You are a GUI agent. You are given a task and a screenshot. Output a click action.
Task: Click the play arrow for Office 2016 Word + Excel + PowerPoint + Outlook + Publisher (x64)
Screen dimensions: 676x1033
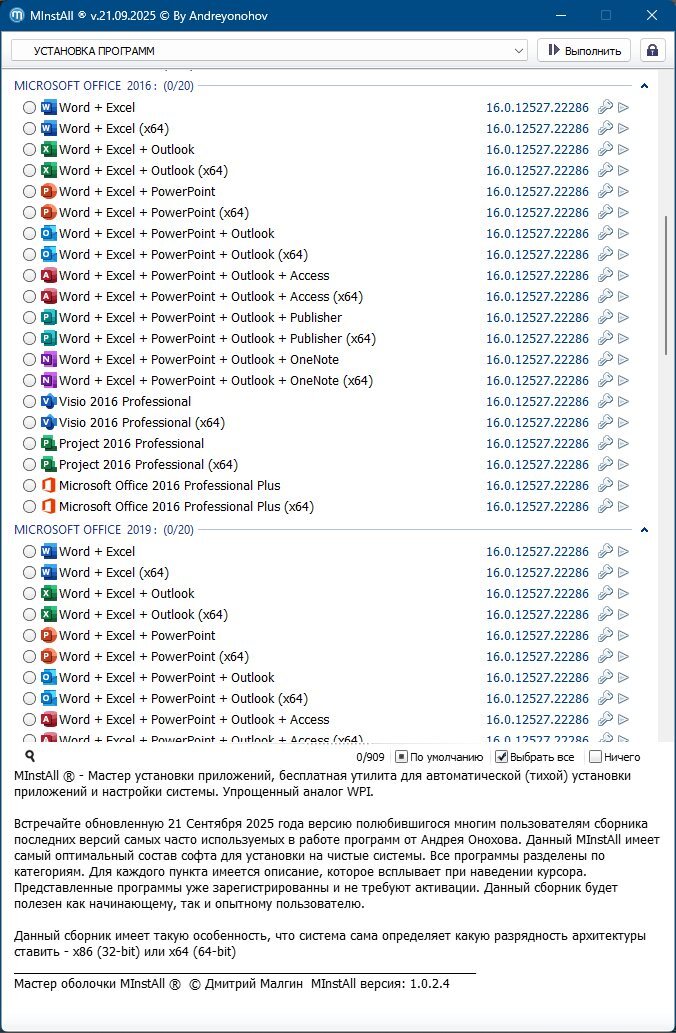(x=624, y=339)
